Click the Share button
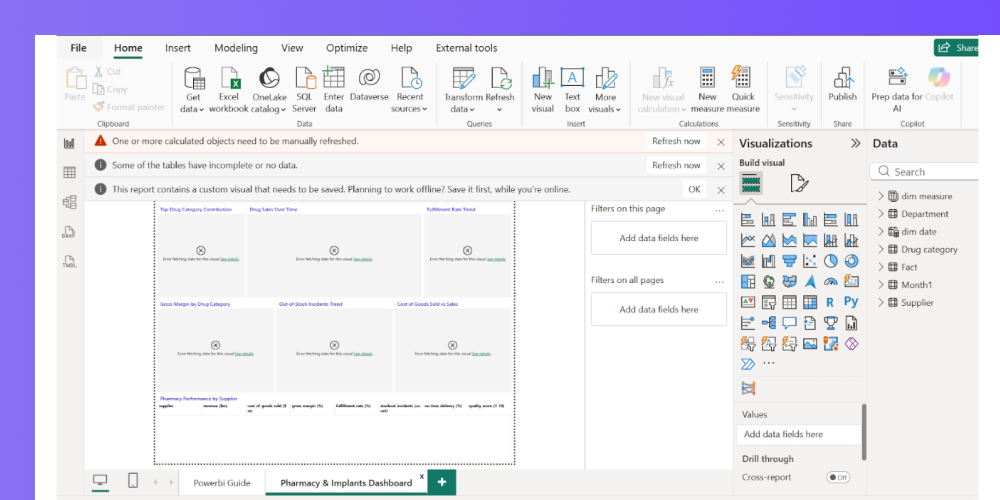Image resolution: width=1000 pixels, height=500 pixels. point(956,48)
